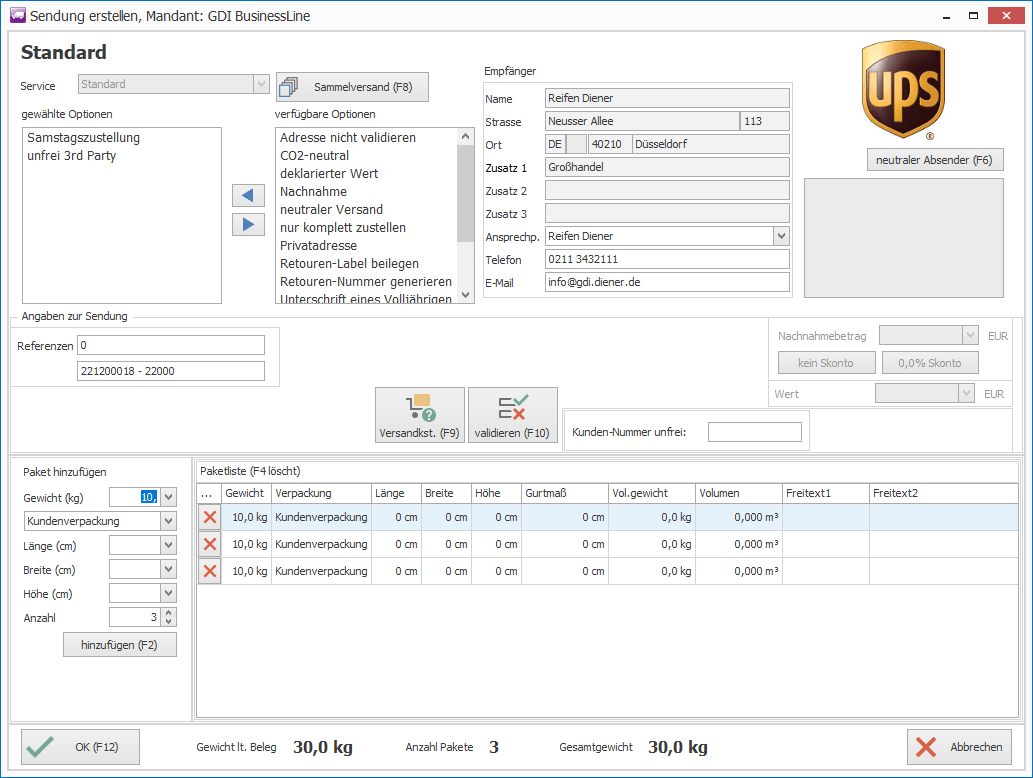Delete the second package row with red X

tap(210, 544)
